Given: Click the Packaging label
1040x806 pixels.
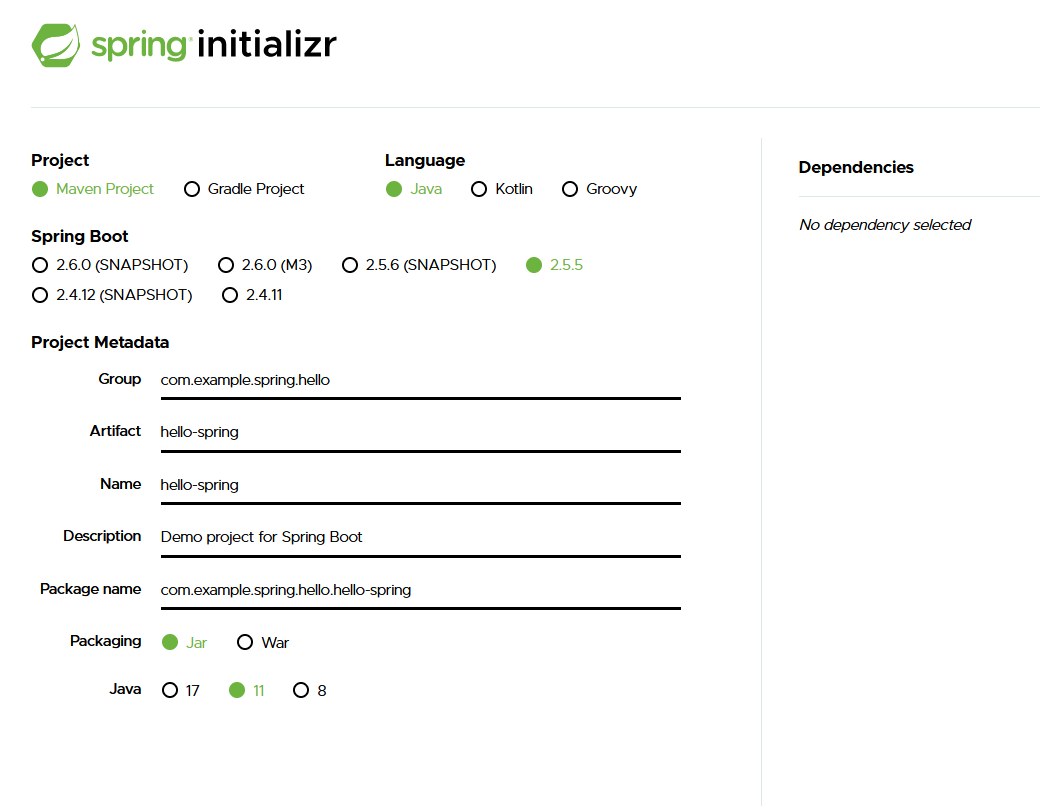Looking at the screenshot, I should [105, 641].
